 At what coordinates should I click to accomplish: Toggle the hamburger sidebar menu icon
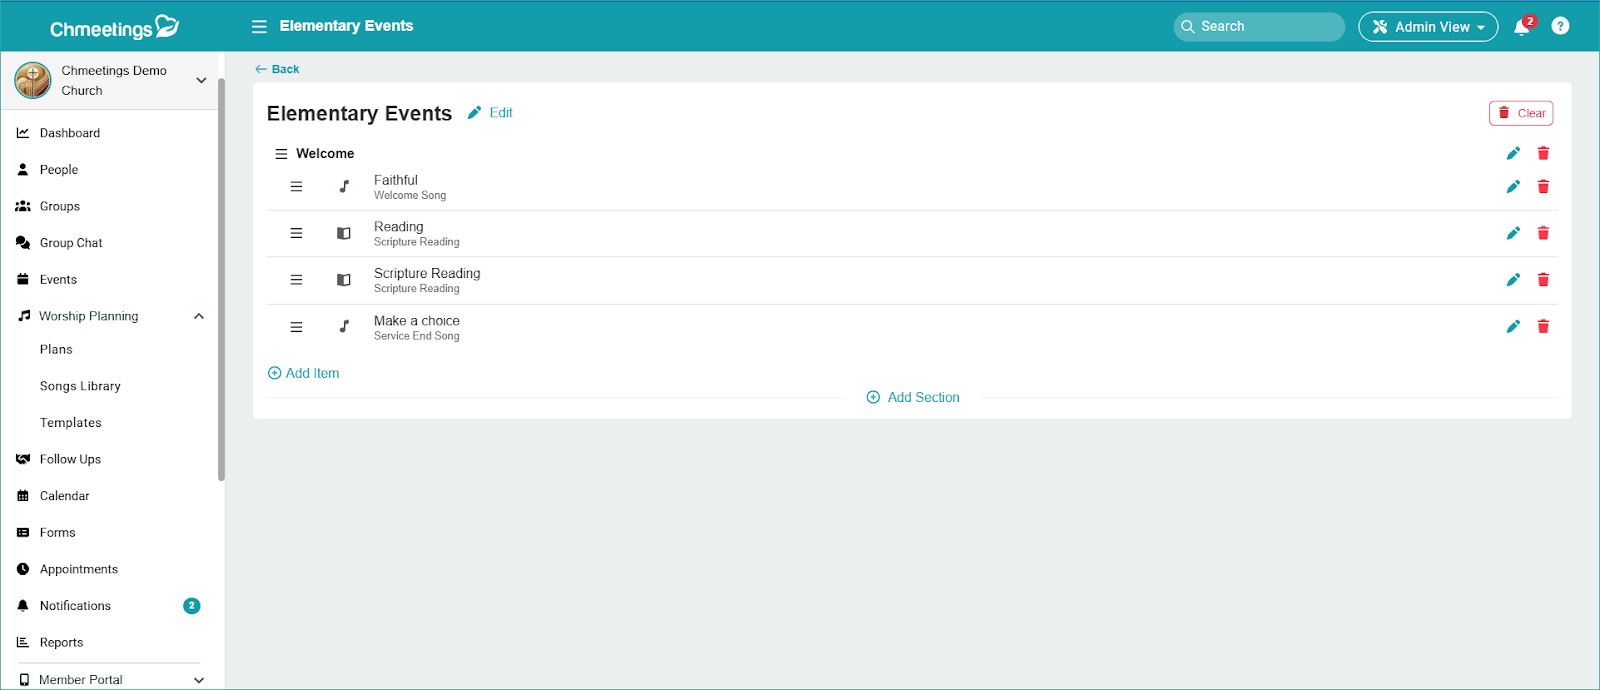click(259, 27)
